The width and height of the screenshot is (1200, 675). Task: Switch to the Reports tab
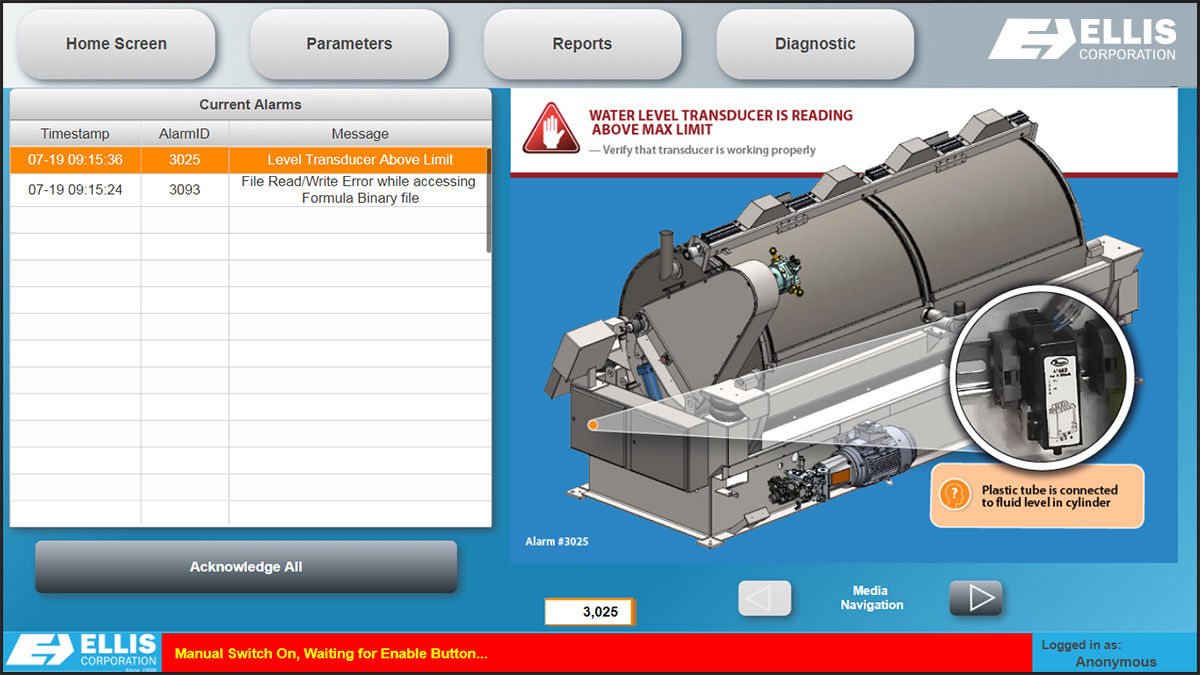coord(582,44)
